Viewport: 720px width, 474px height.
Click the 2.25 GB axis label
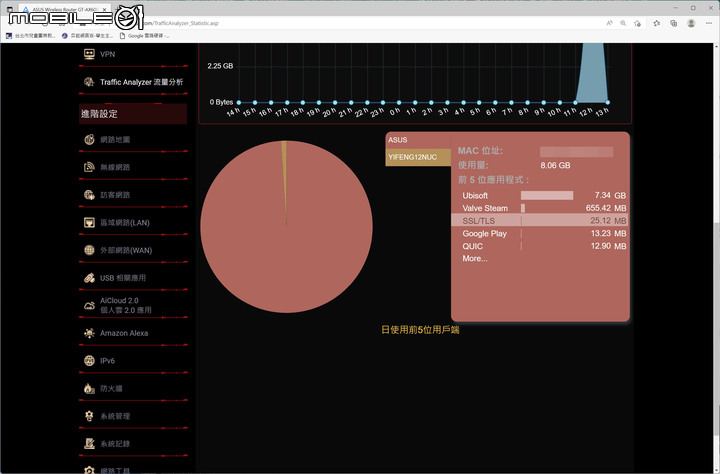click(x=220, y=66)
